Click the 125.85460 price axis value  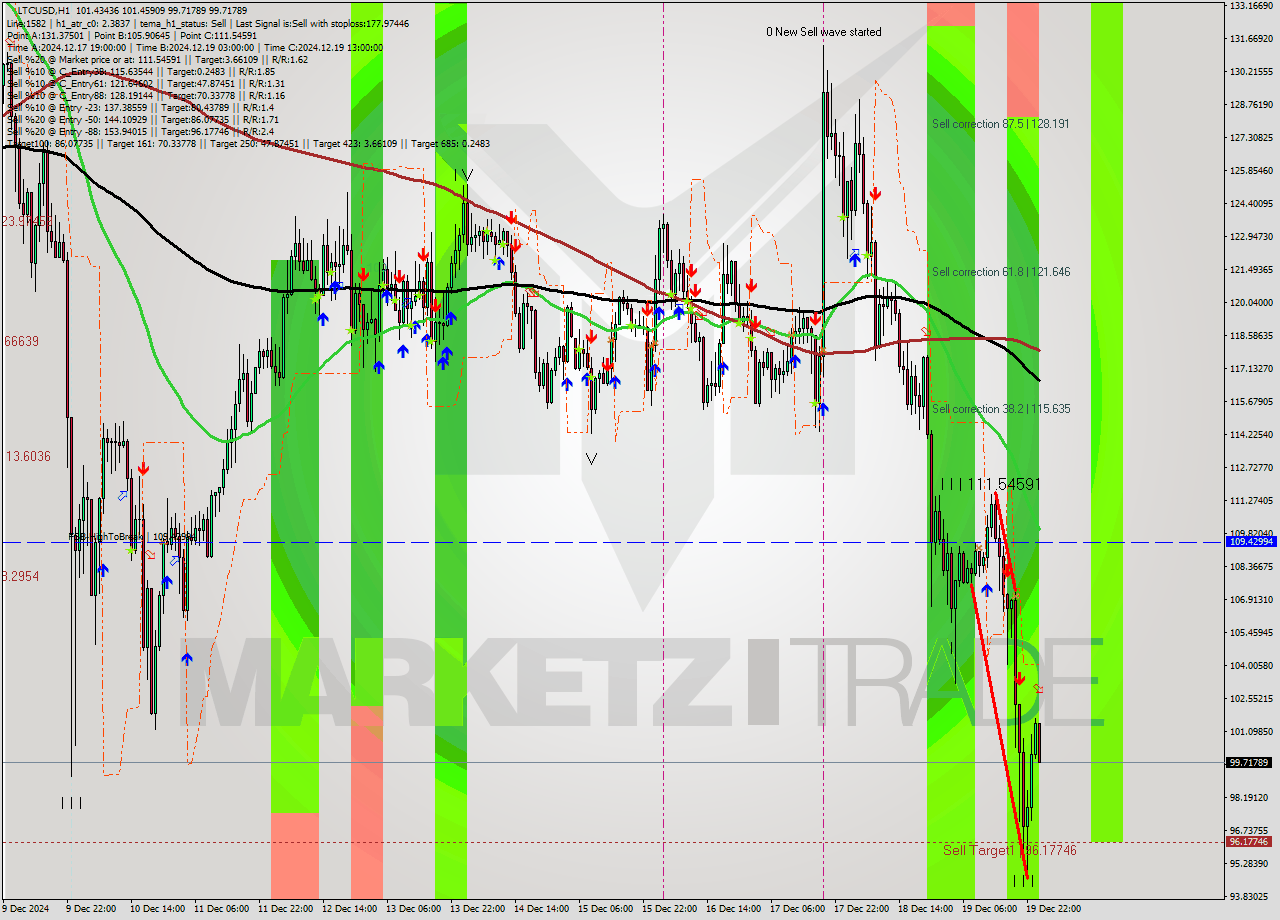pos(1251,170)
